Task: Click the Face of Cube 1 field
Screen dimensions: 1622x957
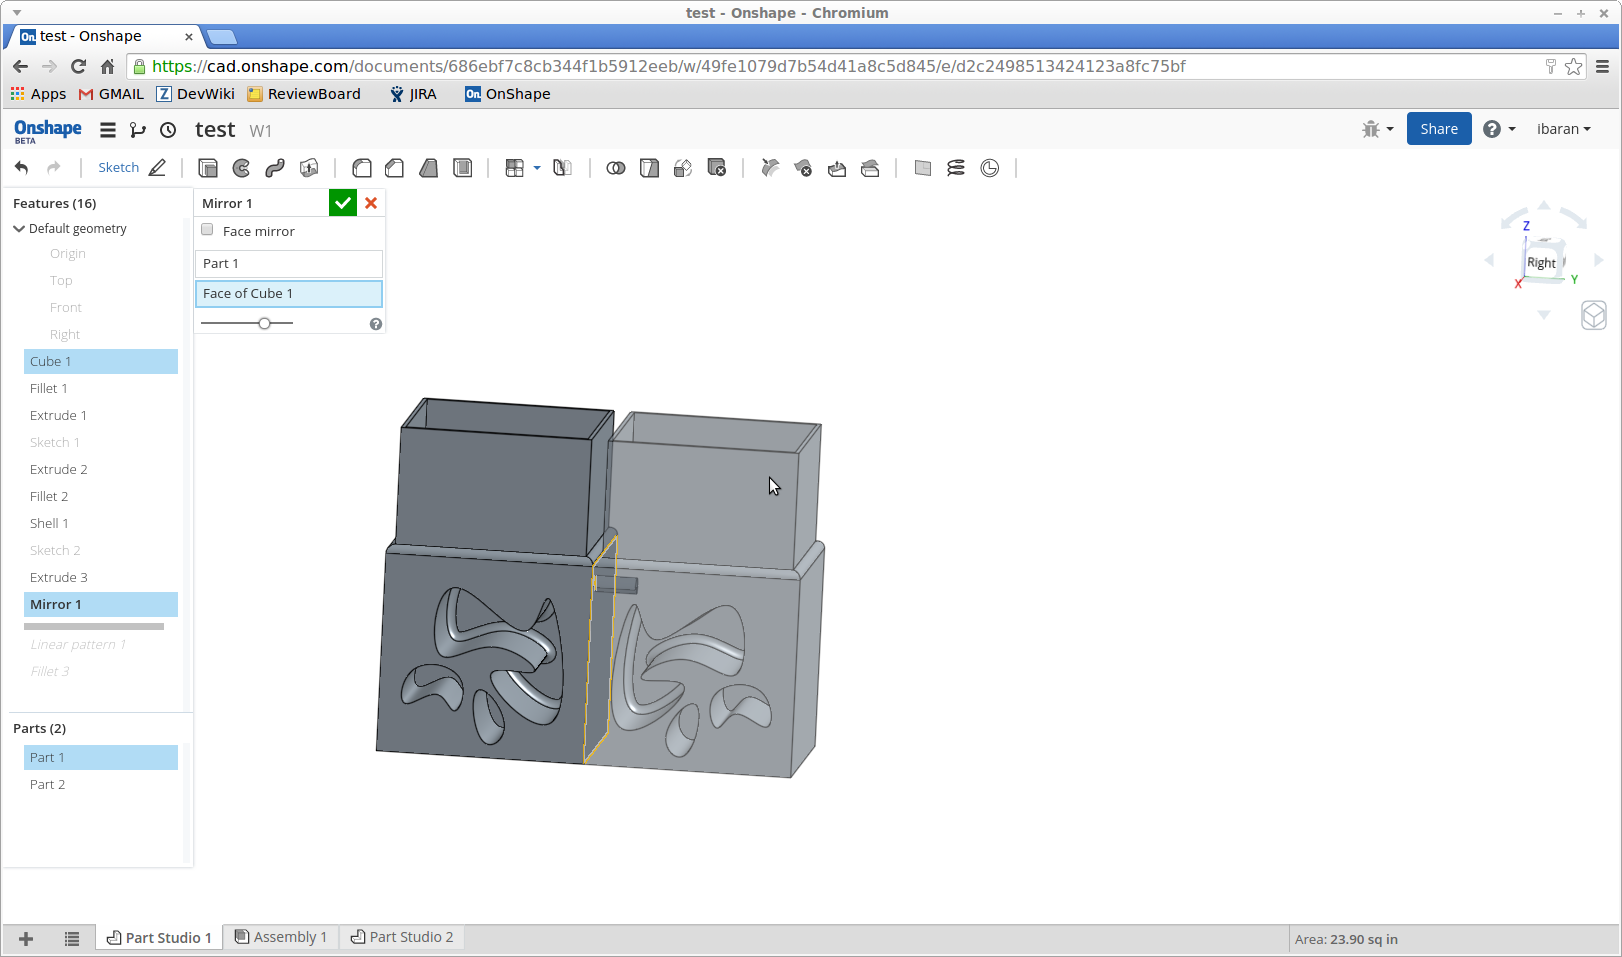Action: [288, 293]
